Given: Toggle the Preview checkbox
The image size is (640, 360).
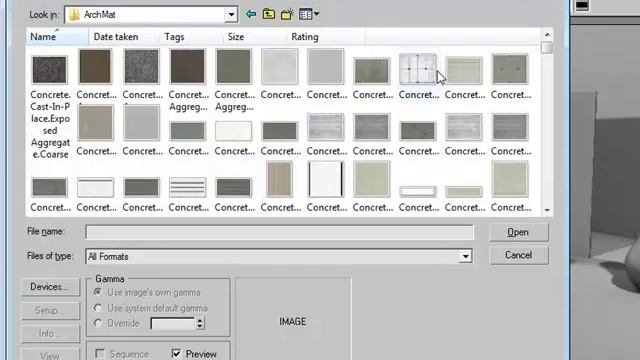Looking at the screenshot, I should 176,353.
